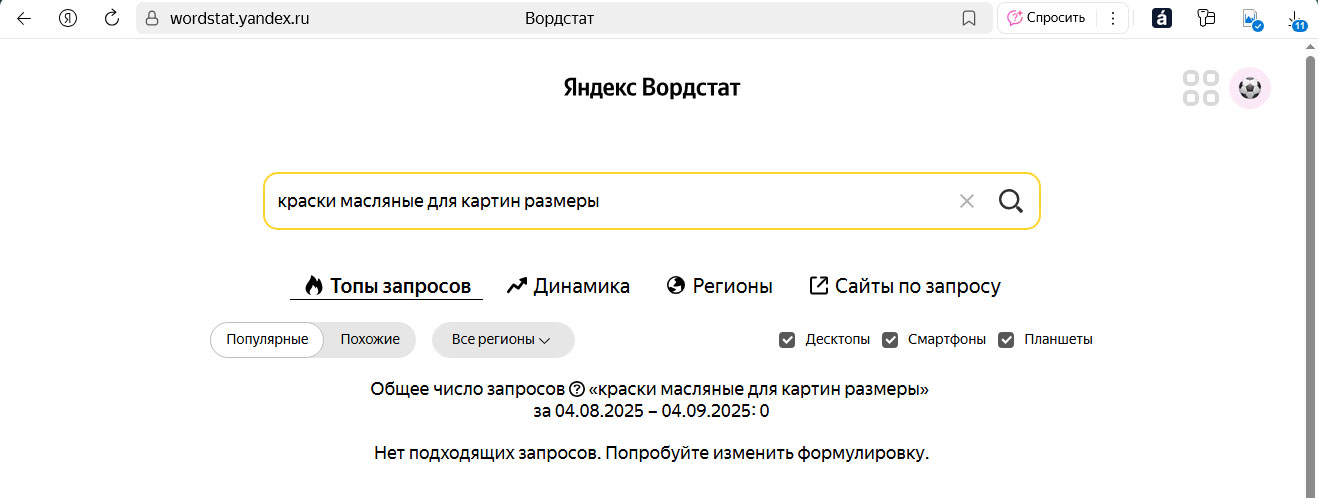Uncheck the Десктопы checkbox
1318x498 pixels.
(787, 339)
